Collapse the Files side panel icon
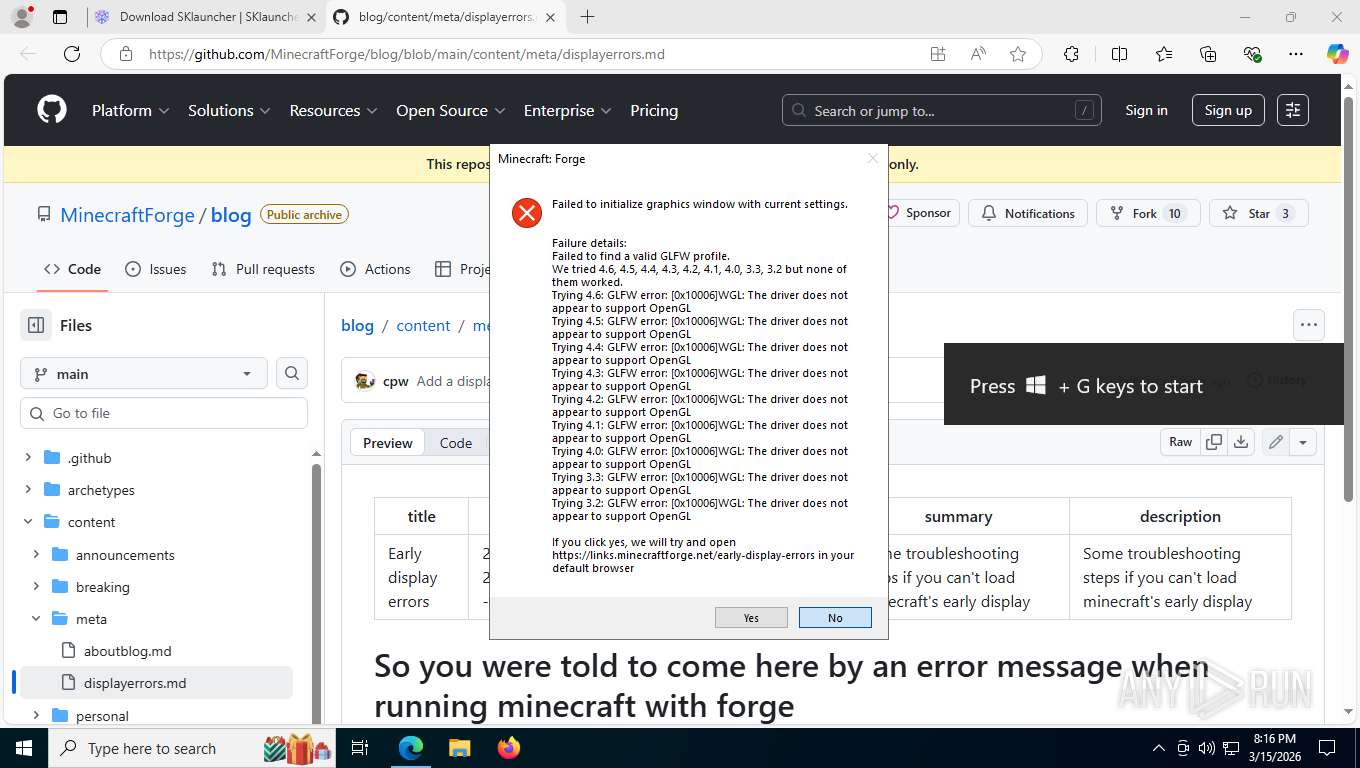Viewport: 1360px width, 768px height. point(36,325)
